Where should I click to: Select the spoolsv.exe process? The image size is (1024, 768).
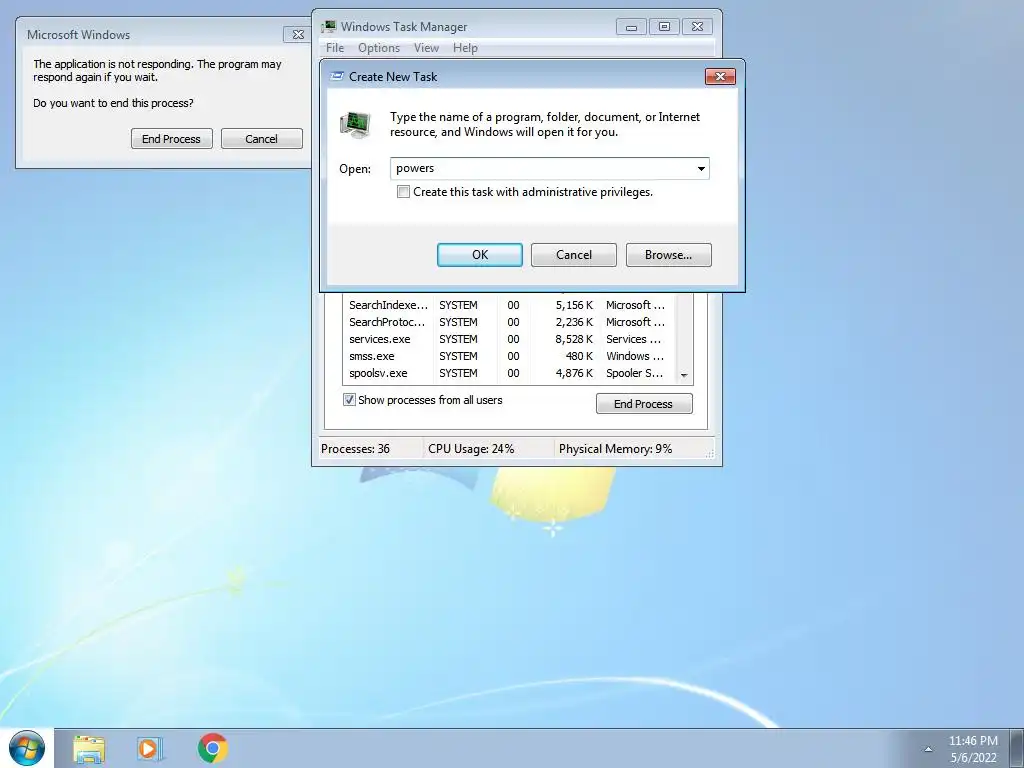(x=509, y=373)
